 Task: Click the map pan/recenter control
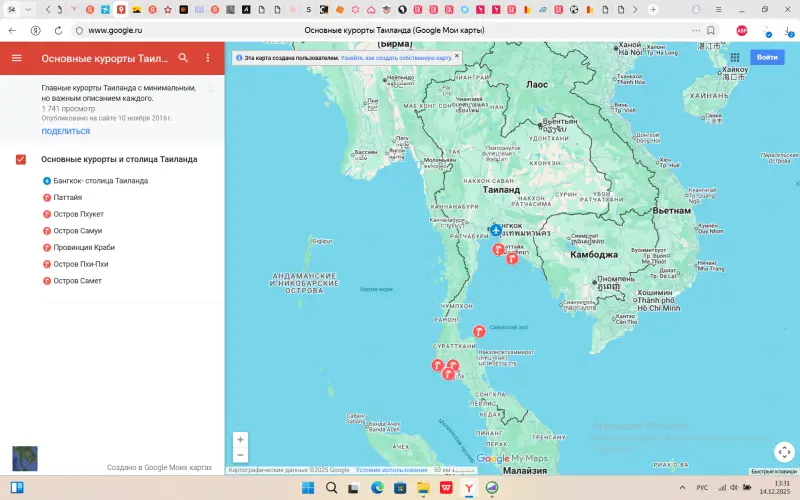784,452
